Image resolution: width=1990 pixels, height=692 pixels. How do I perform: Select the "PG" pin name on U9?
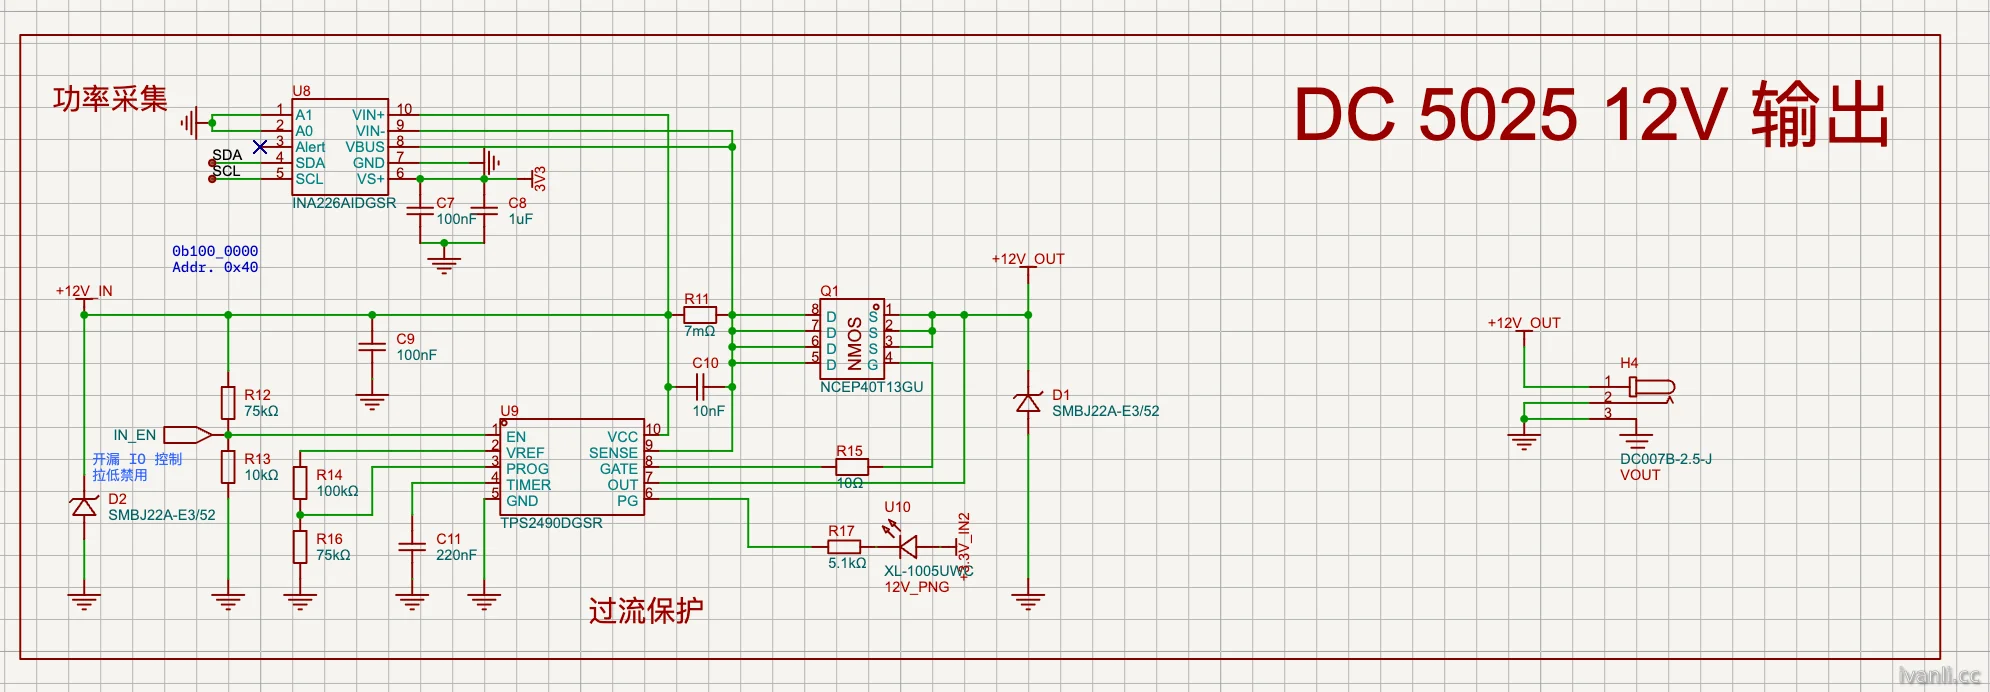click(627, 501)
